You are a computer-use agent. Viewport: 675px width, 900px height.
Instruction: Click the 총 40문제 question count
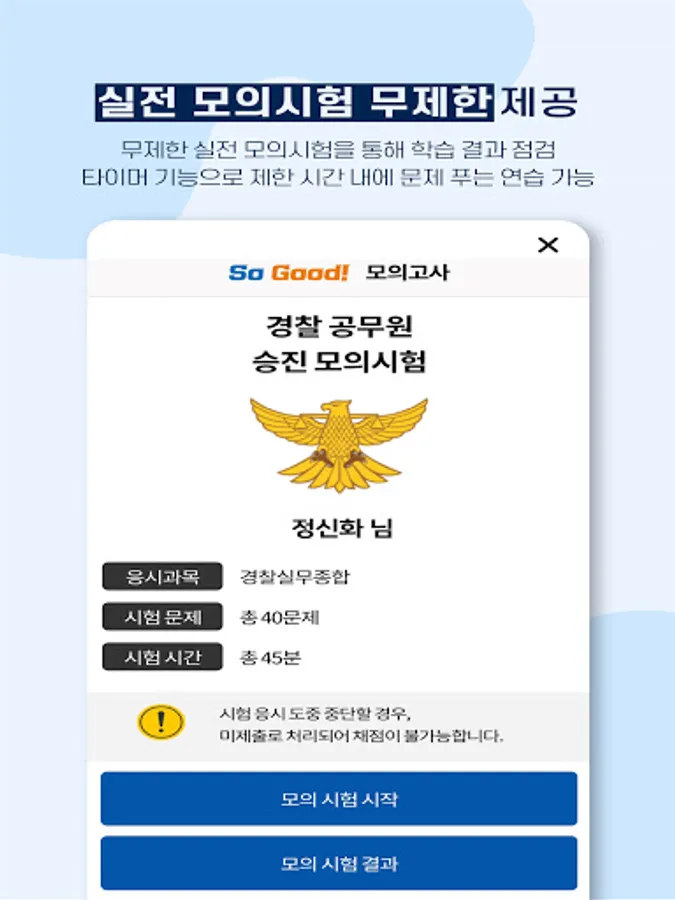pyautogui.click(x=279, y=618)
